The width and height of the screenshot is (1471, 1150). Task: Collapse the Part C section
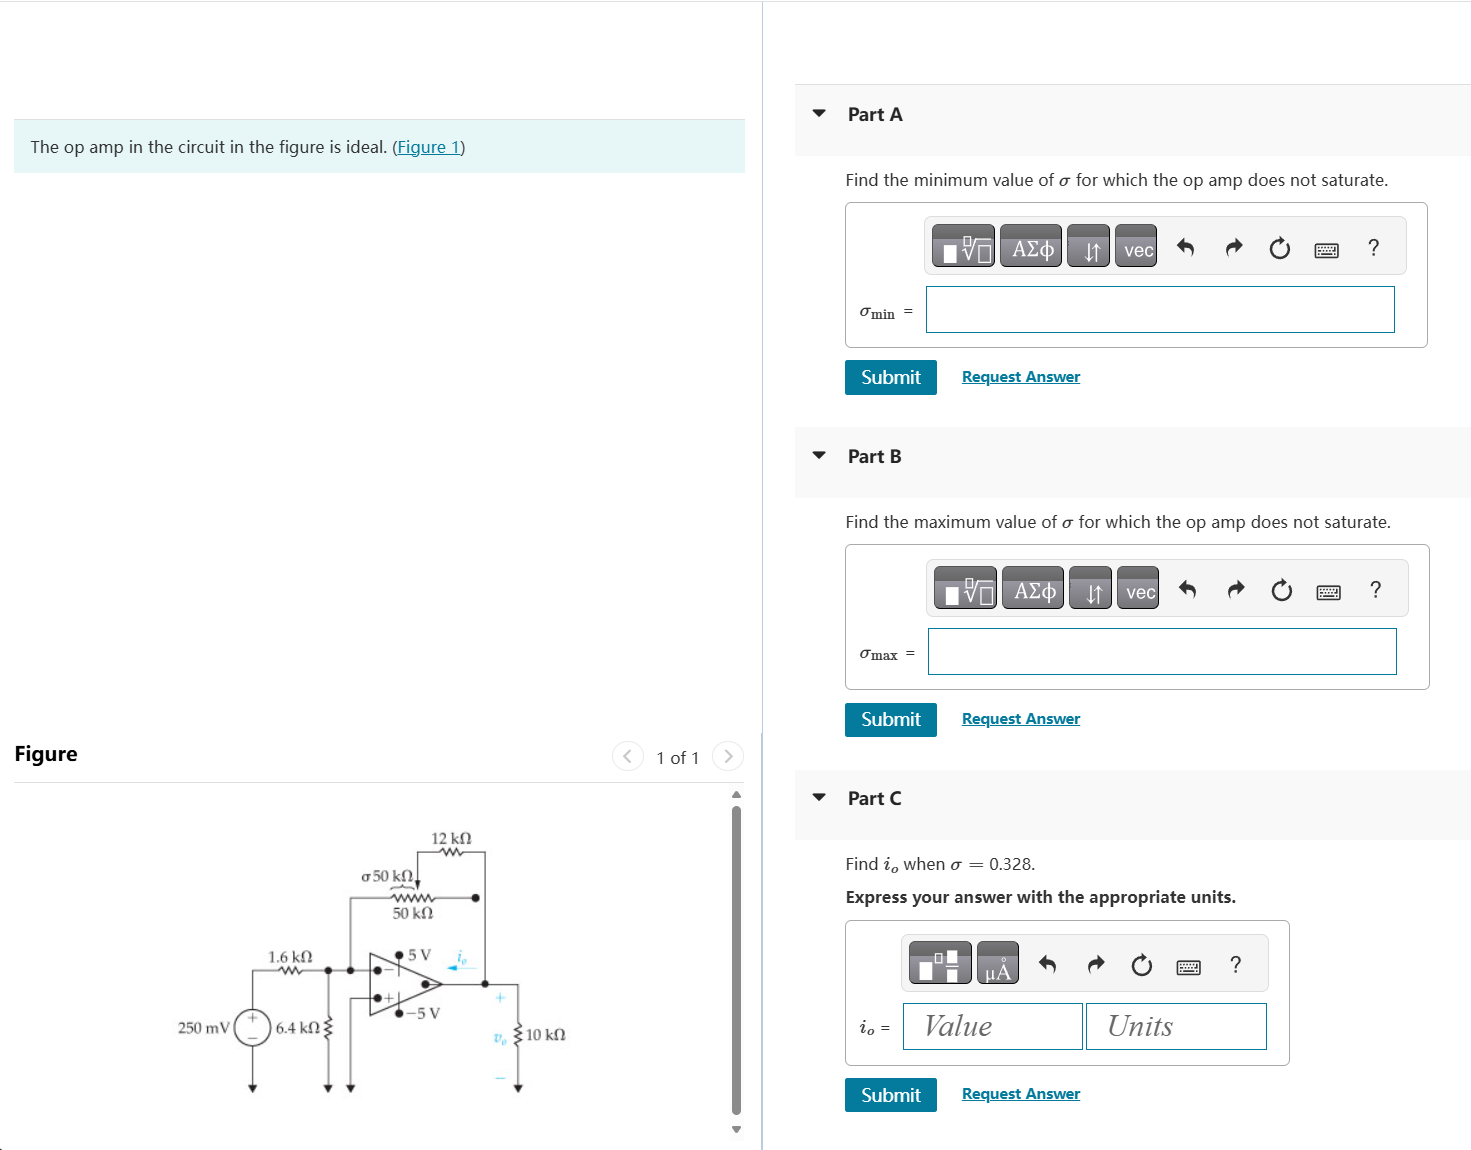point(819,797)
